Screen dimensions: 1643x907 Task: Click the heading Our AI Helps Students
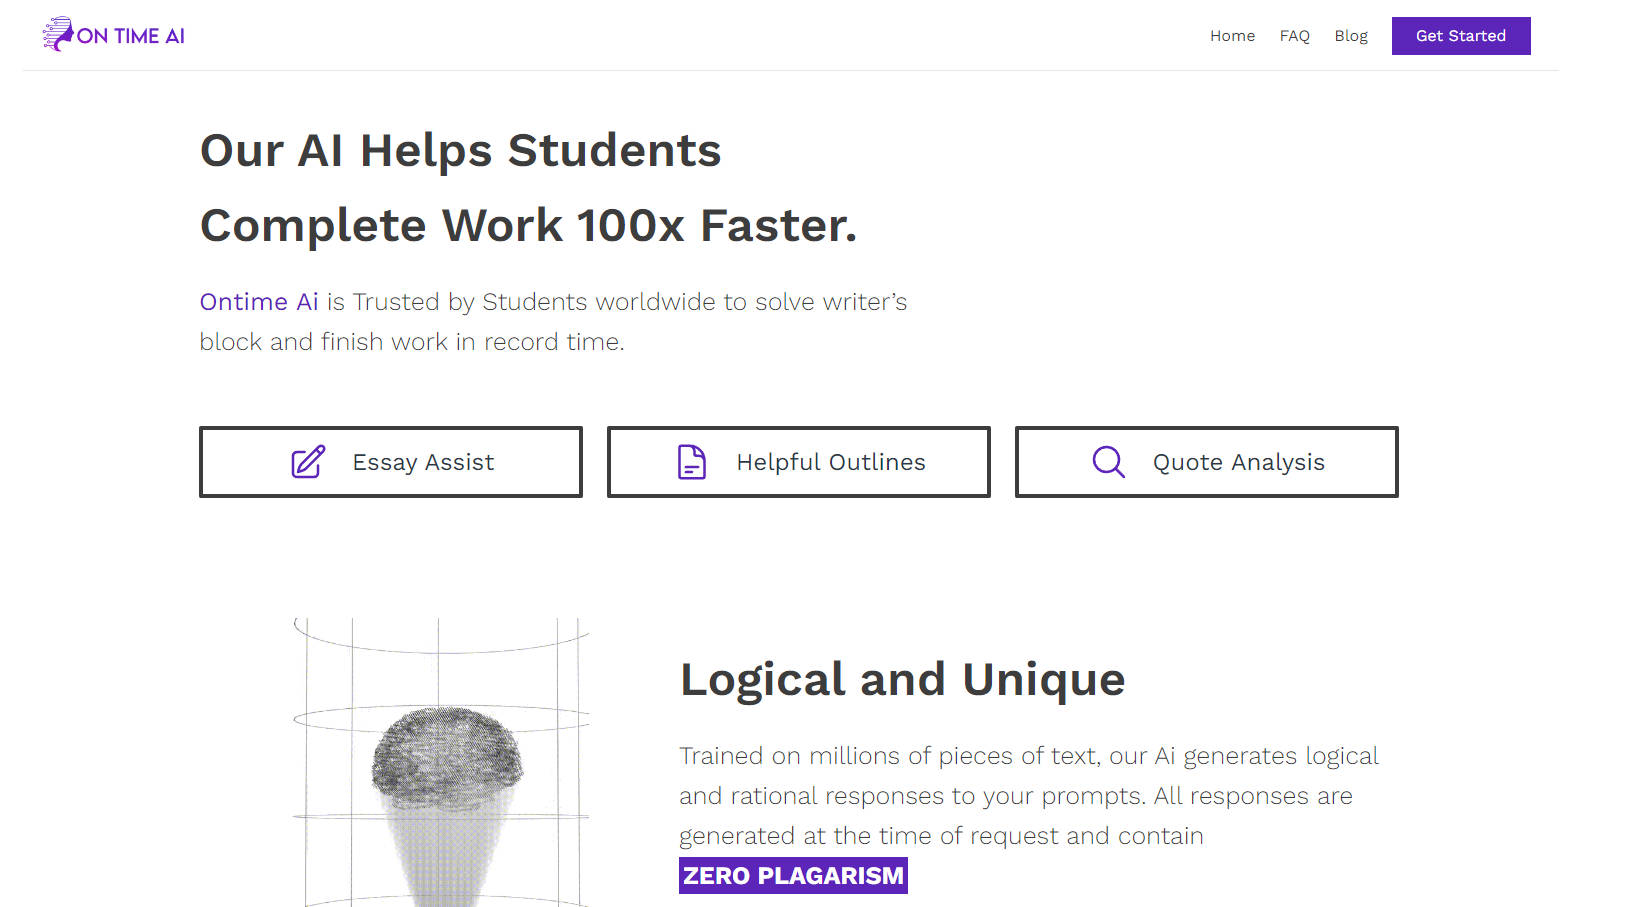[x=461, y=151]
